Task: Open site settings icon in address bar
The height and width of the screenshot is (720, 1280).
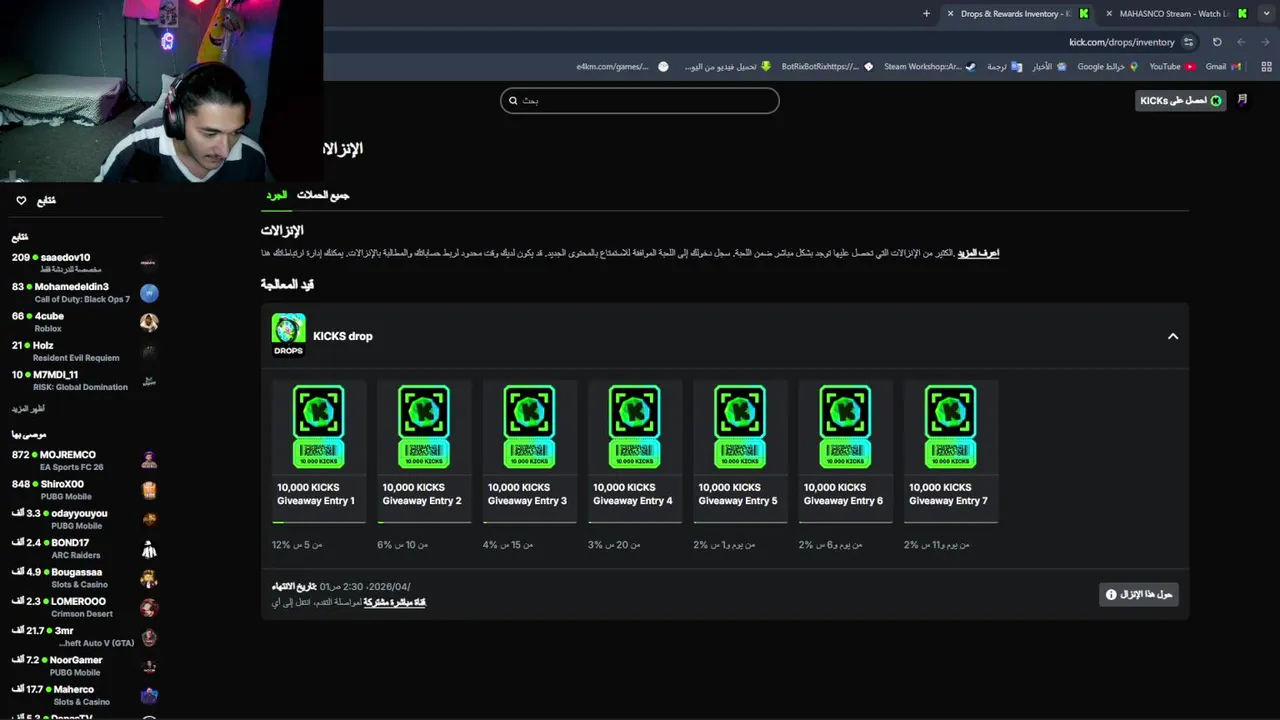Action: click(x=1188, y=42)
